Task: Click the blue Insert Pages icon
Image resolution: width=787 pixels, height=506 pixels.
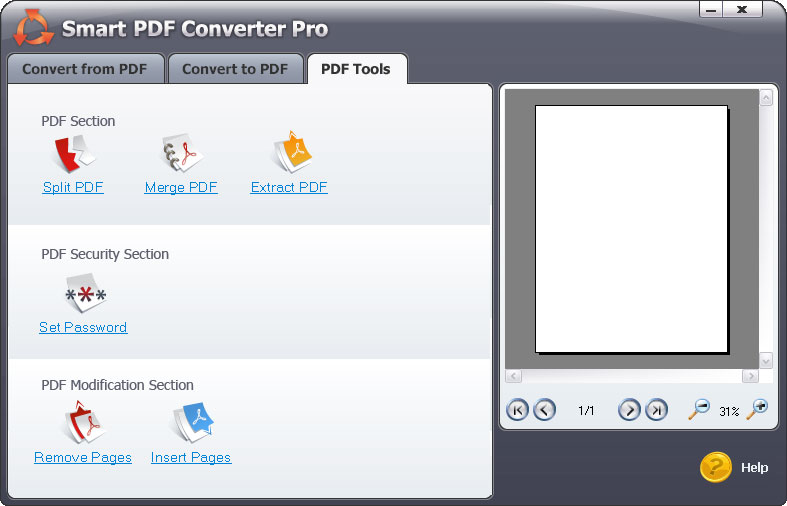Action: coord(193,422)
